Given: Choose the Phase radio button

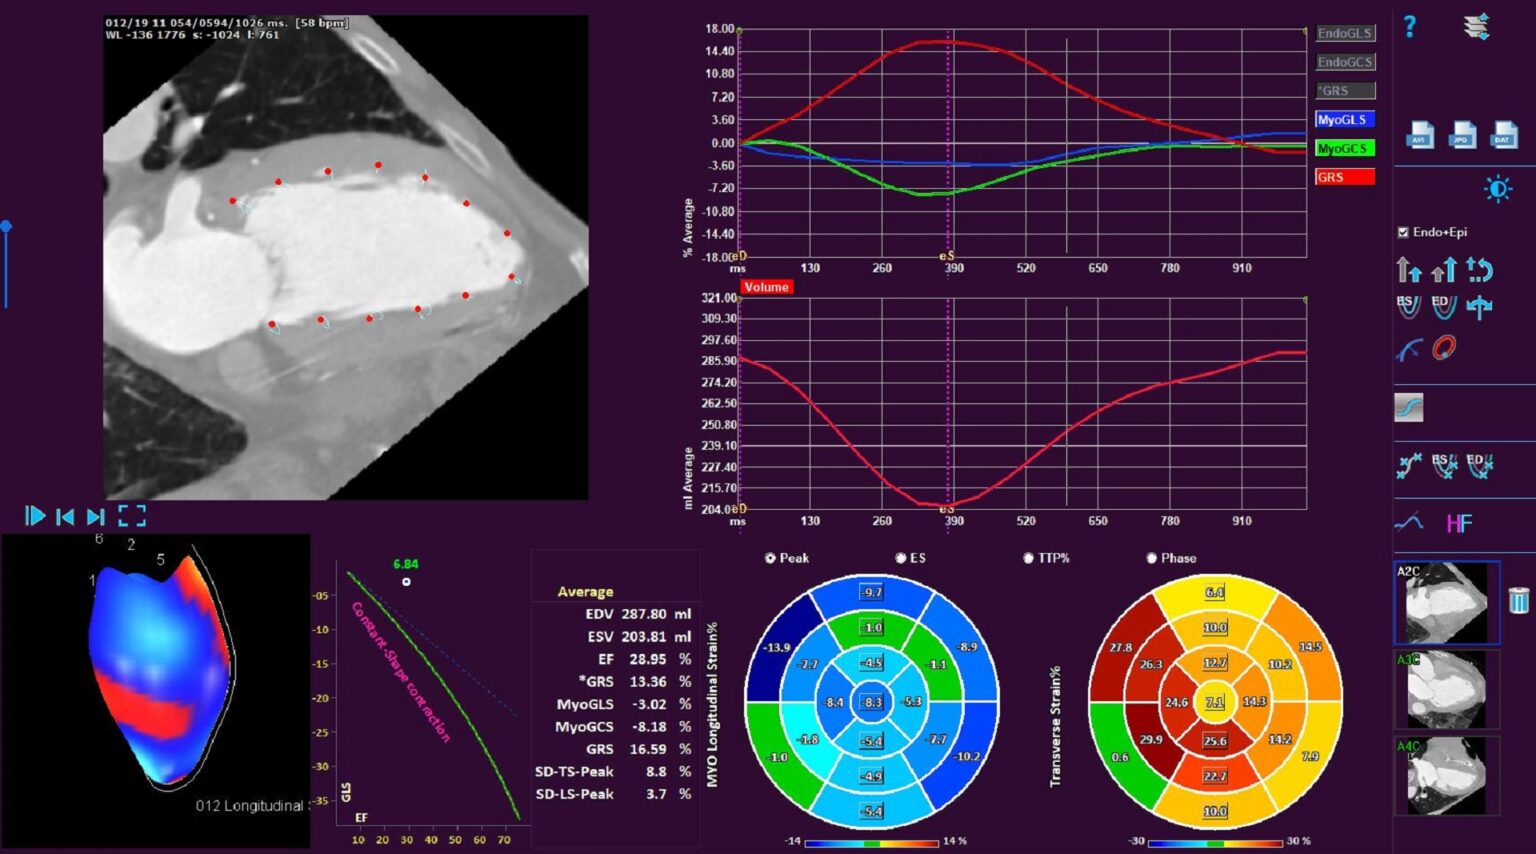Looking at the screenshot, I should point(1151,558).
